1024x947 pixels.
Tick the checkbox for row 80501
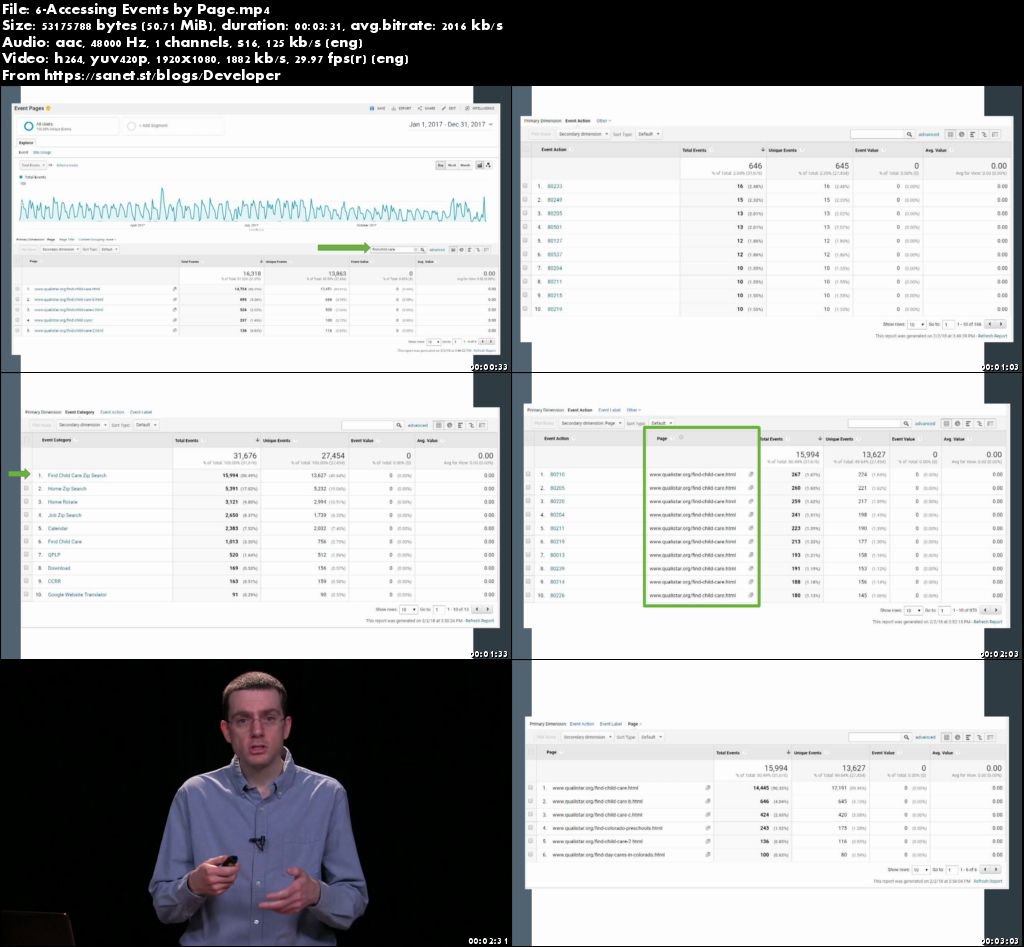click(525, 227)
